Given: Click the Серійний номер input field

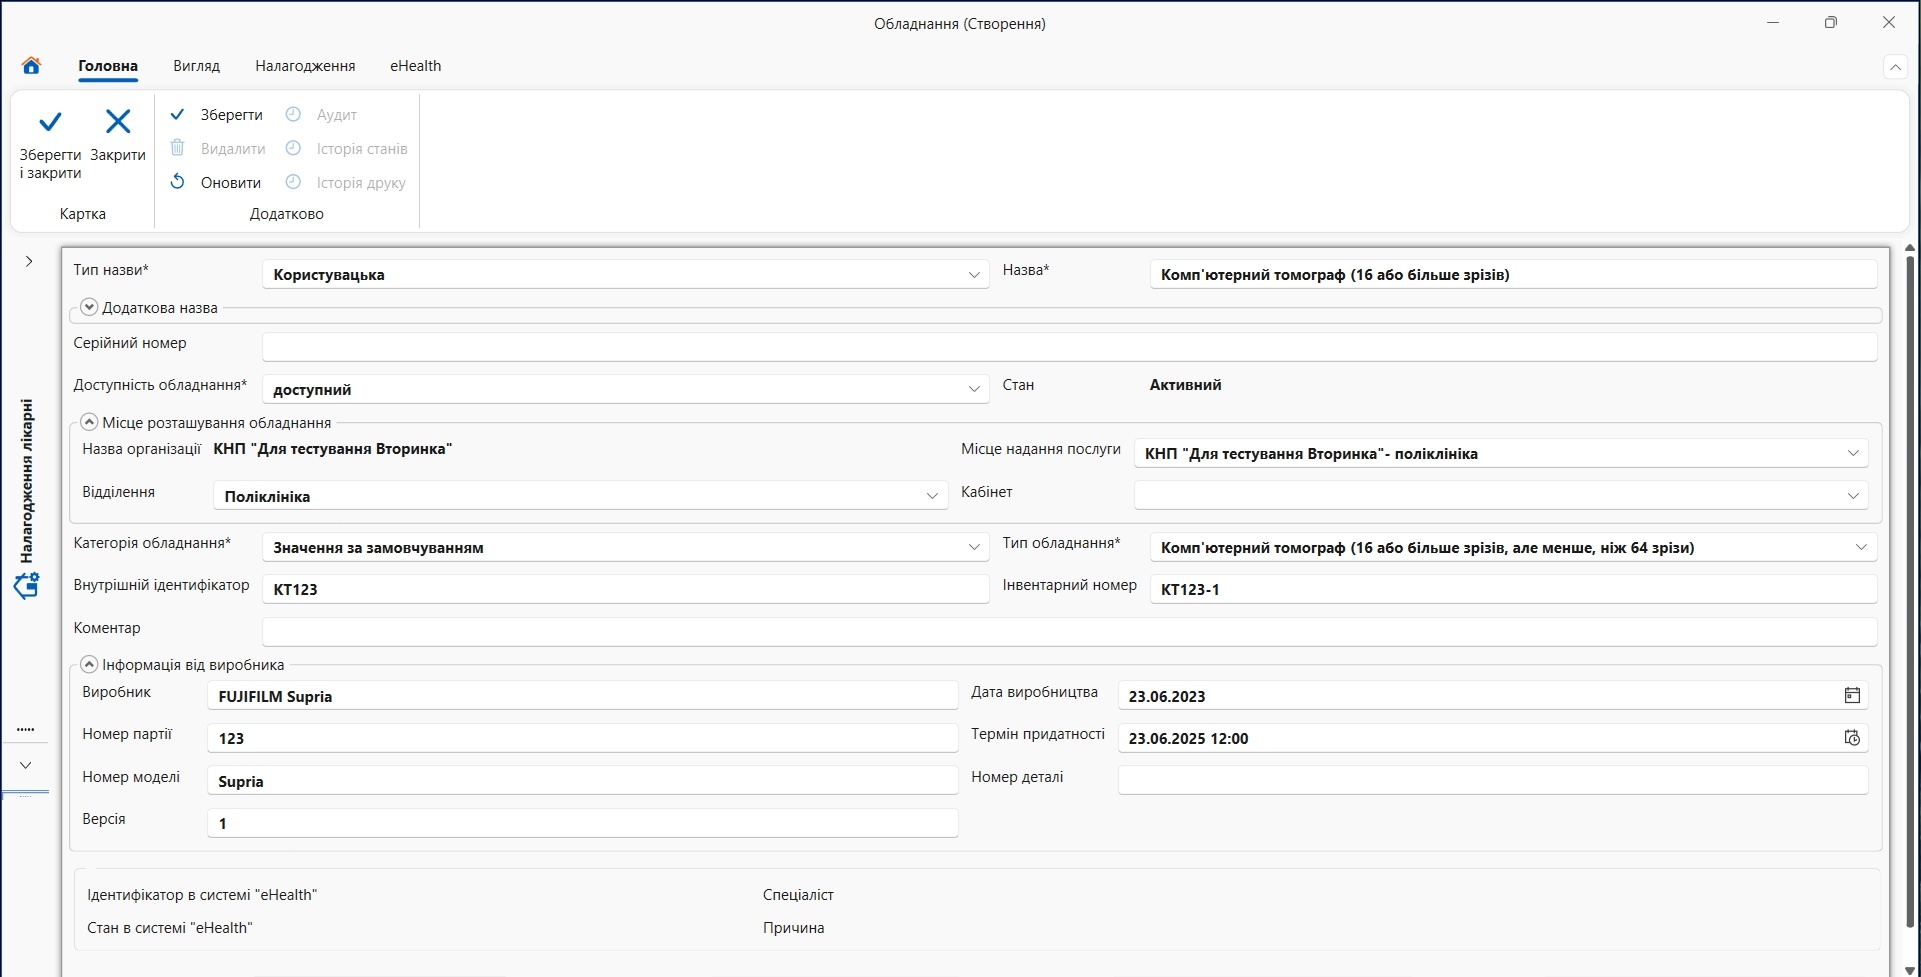Looking at the screenshot, I should click(1069, 347).
